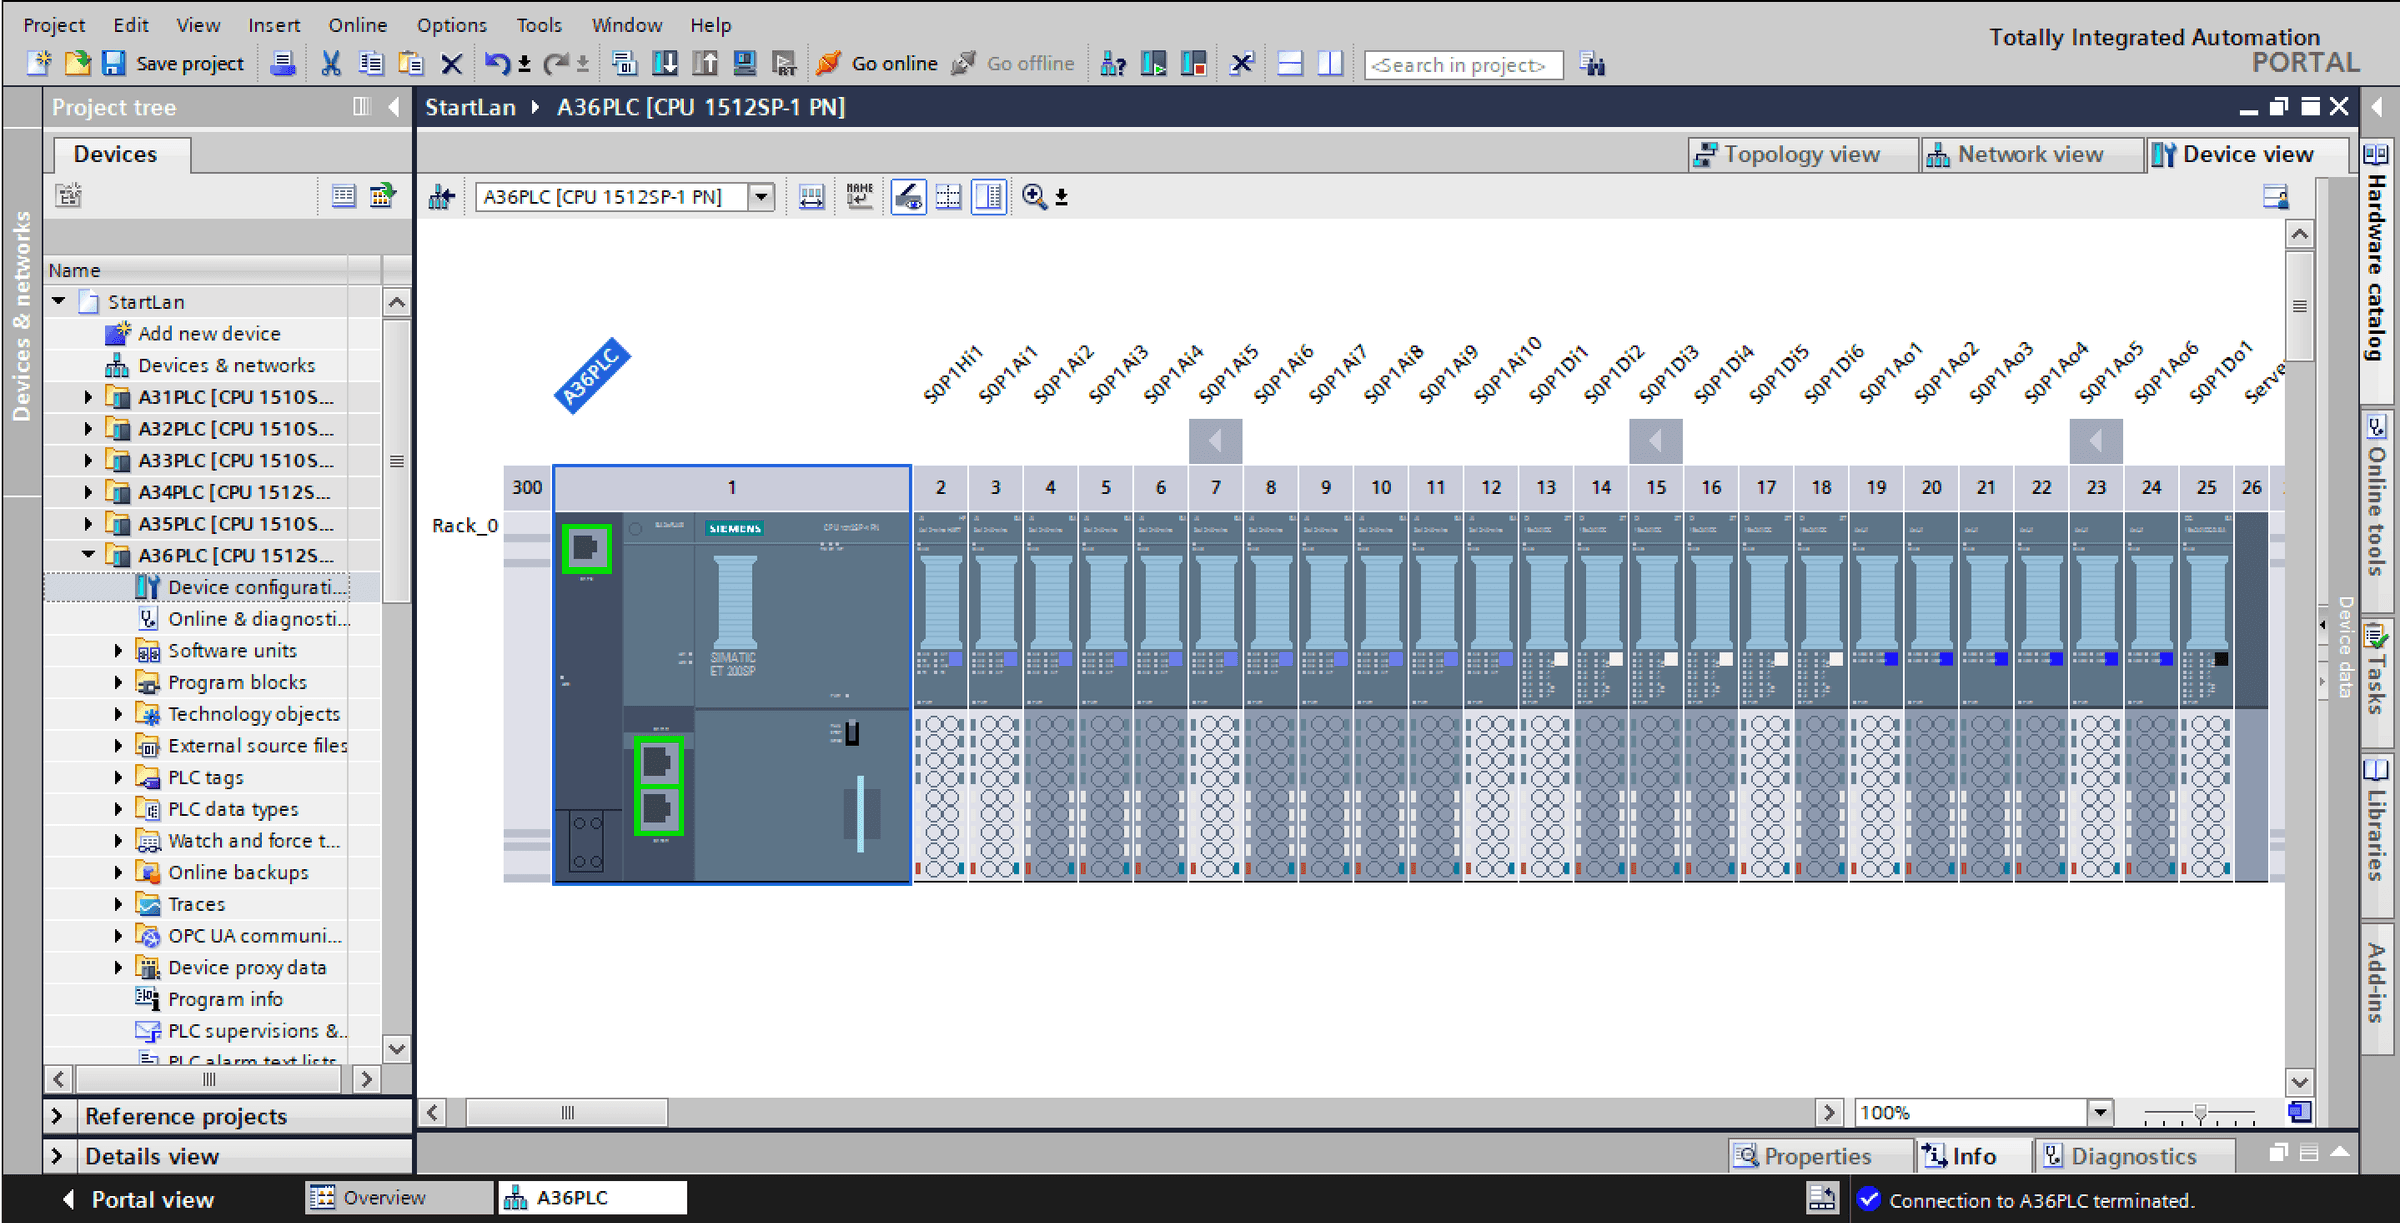Toggle the show page break button
Image resolution: width=2400 pixels, height=1223 pixels.
(949, 197)
